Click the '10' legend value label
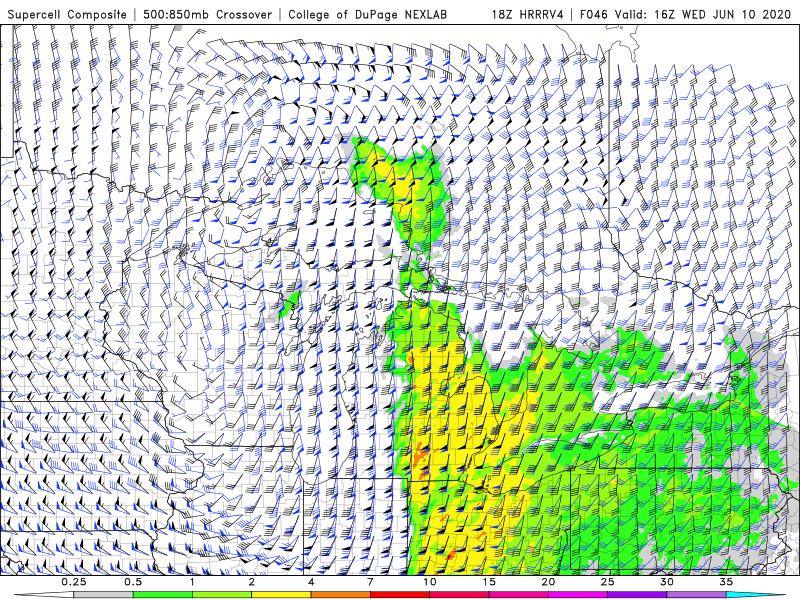The image size is (800, 600). (x=430, y=582)
